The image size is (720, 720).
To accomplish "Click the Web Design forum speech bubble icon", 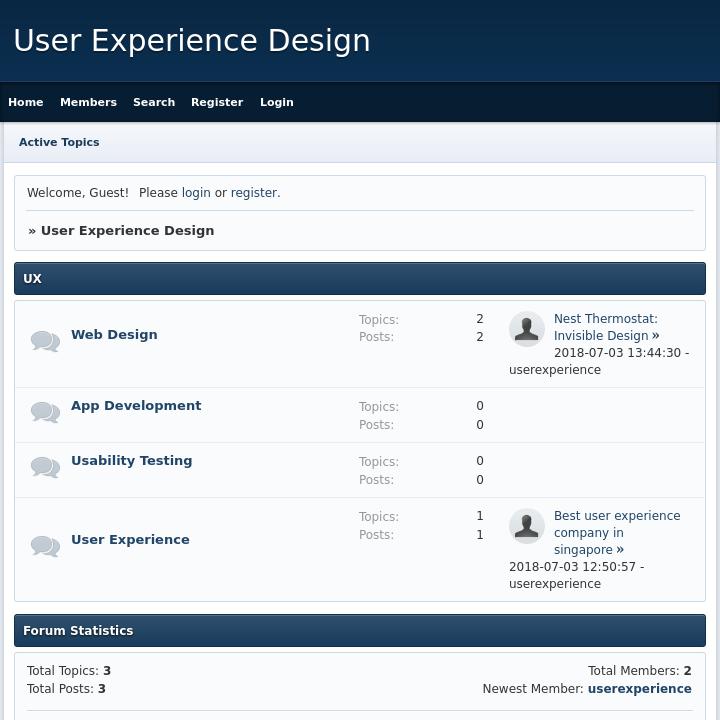I will (45, 342).
